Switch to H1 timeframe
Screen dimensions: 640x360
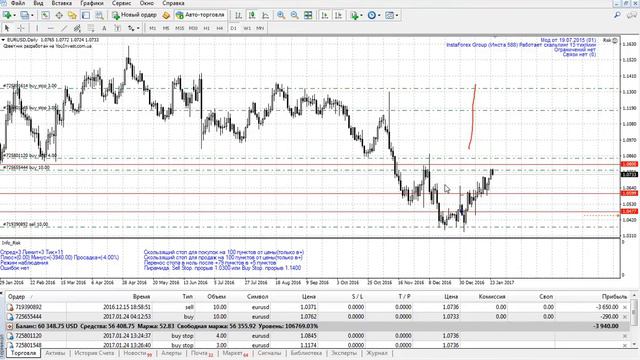[x=207, y=28]
